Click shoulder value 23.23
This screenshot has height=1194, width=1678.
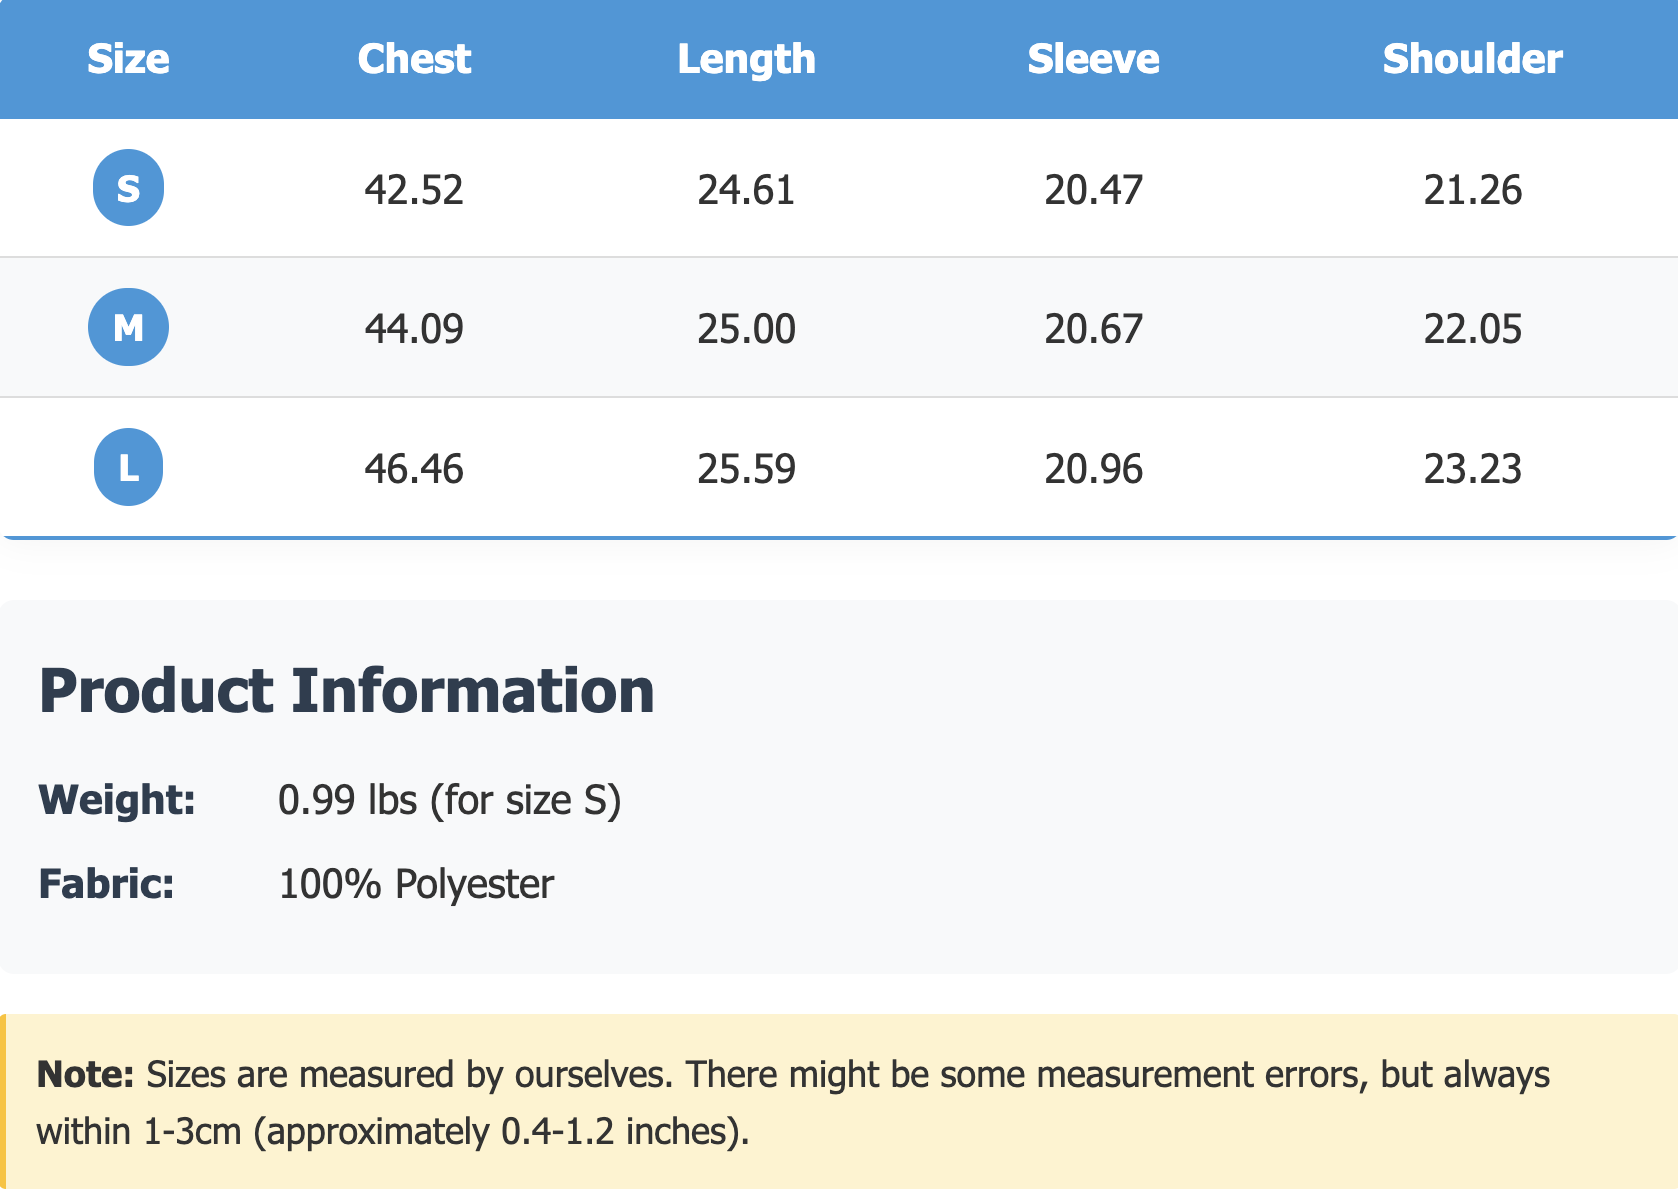pos(1472,469)
